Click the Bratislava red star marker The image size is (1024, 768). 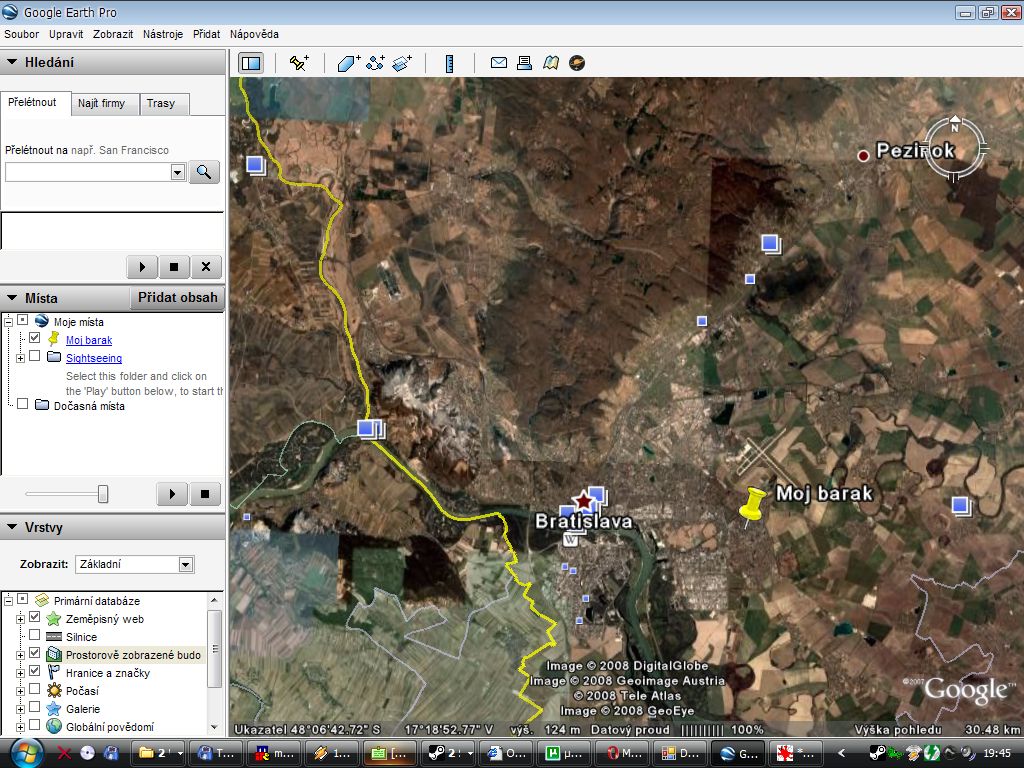tap(583, 502)
